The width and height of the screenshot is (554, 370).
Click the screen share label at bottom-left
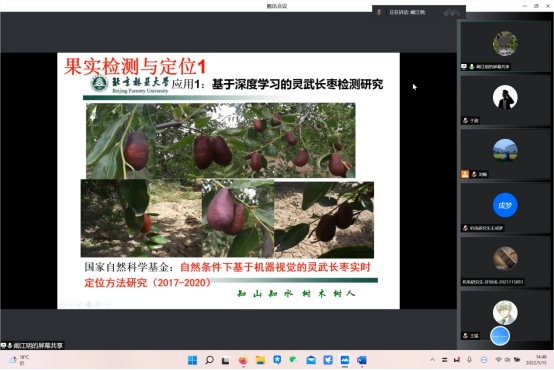32,345
